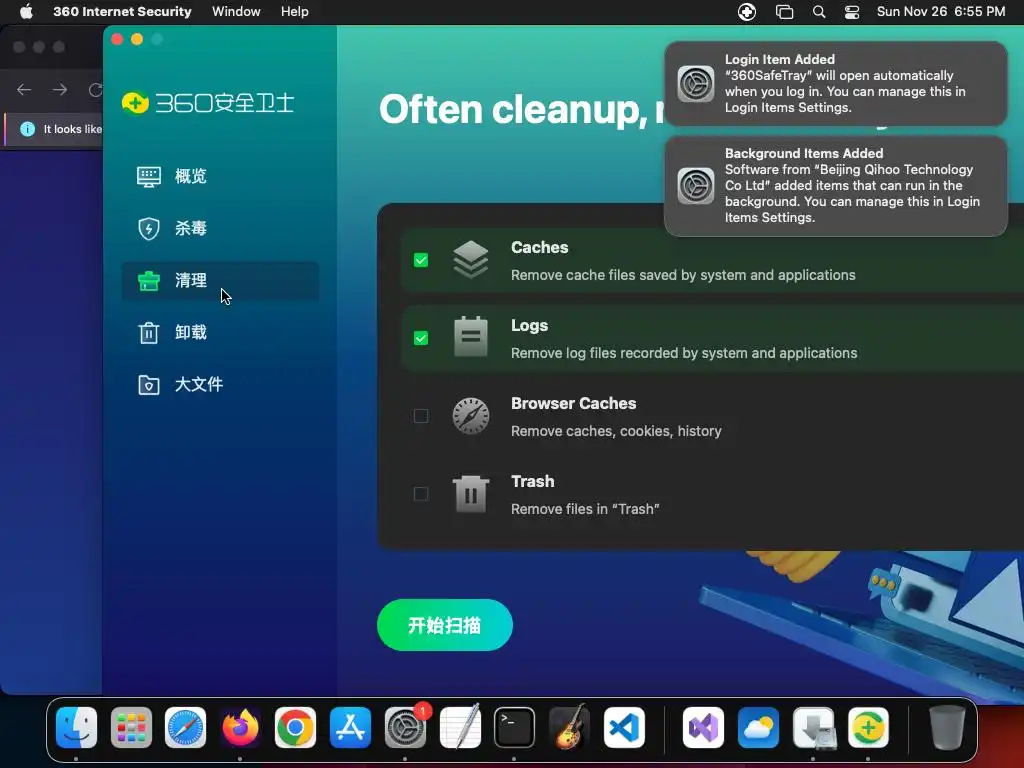1024x768 pixels.
Task: Click the folder icon beside 大文件
Action: click(149, 385)
